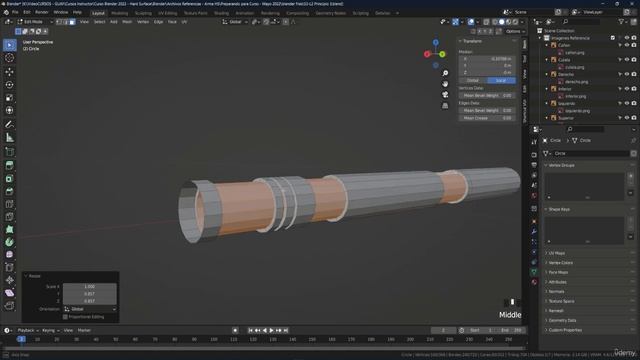Switch perspective/orthographic grid icon
This screenshot has width=640, height=360.
click(x=445, y=106)
